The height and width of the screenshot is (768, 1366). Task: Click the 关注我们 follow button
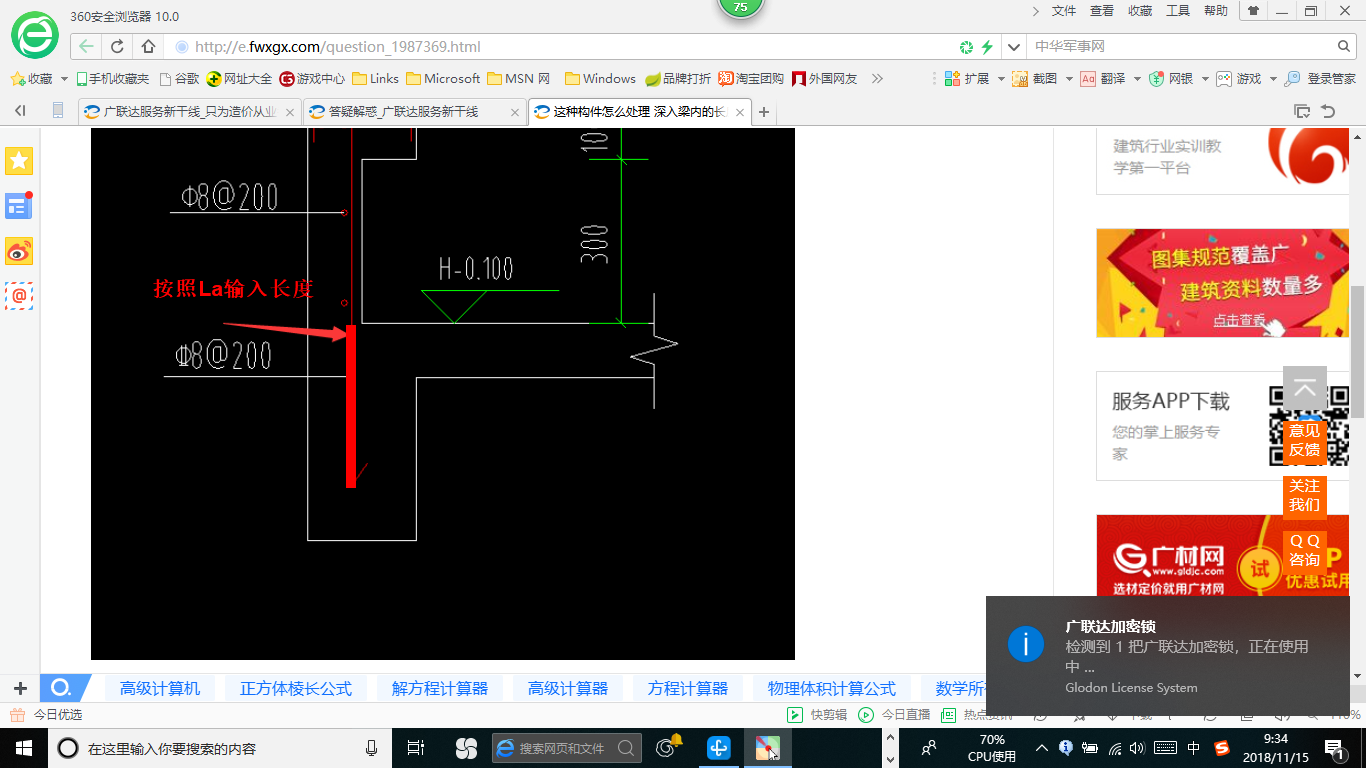pyautogui.click(x=1304, y=495)
